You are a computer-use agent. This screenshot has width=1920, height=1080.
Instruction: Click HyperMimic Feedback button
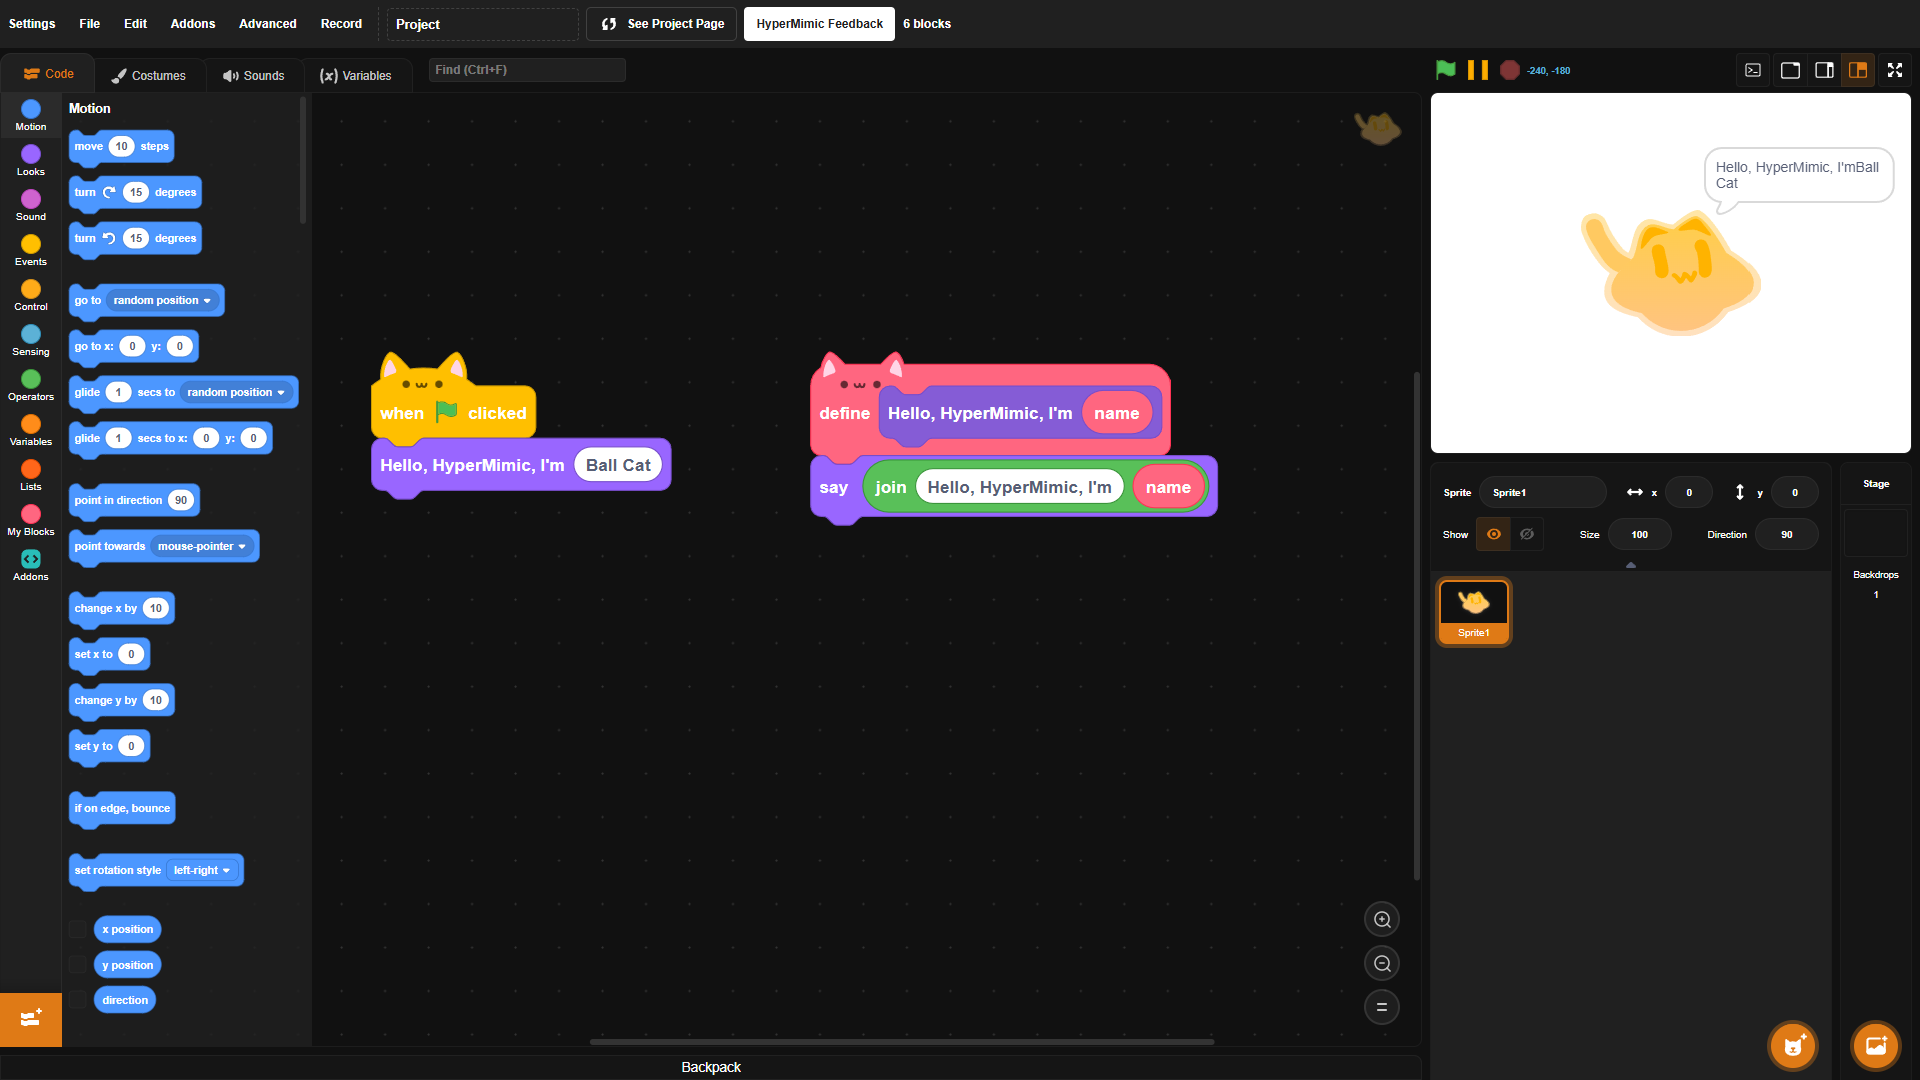[820, 24]
